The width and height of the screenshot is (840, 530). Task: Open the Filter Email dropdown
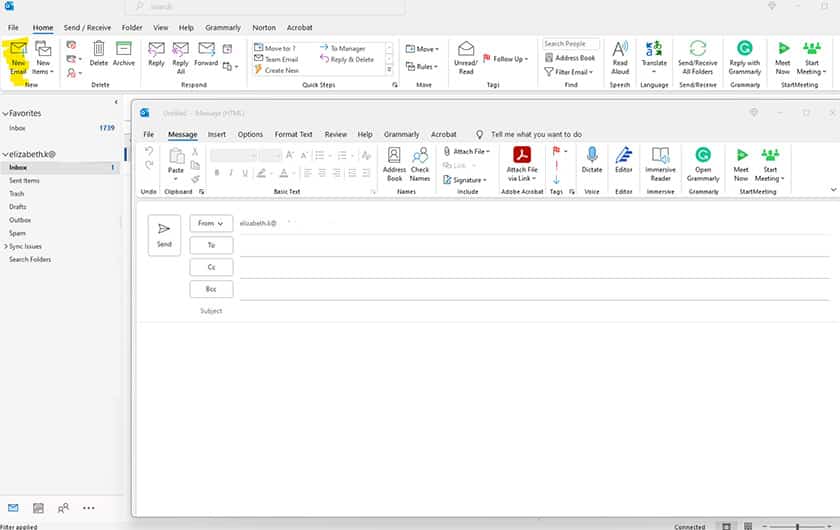pyautogui.click(x=569, y=71)
